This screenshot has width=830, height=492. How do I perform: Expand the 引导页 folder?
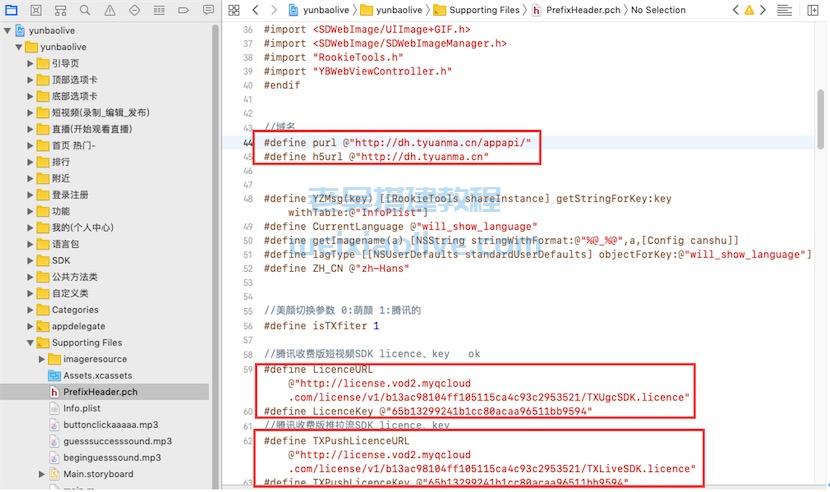click(30, 64)
